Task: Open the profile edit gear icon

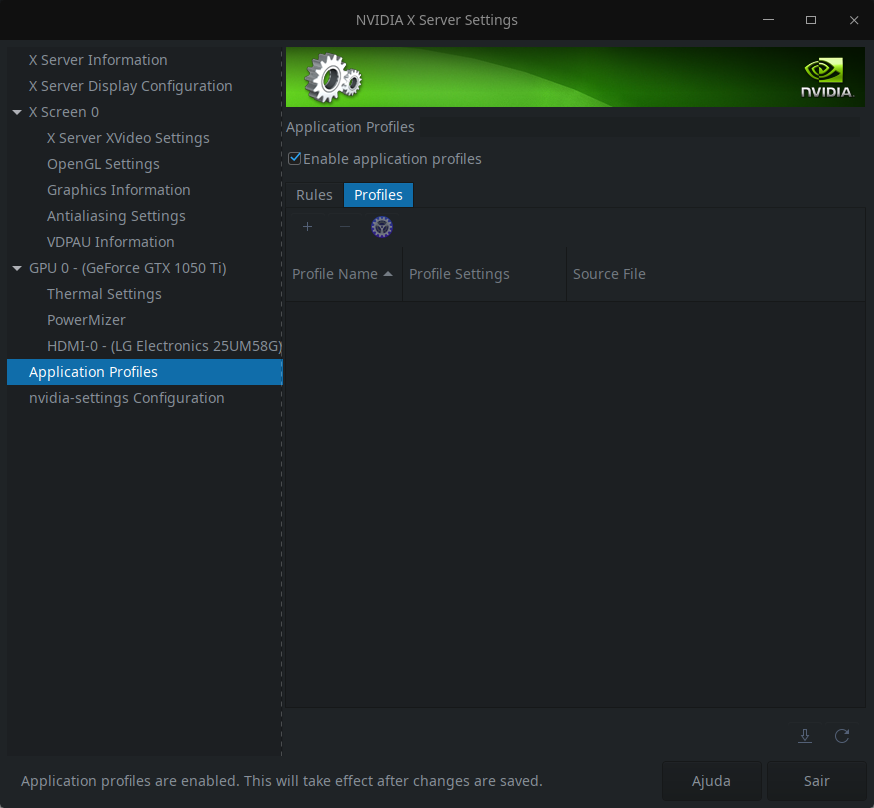Action: 382,227
